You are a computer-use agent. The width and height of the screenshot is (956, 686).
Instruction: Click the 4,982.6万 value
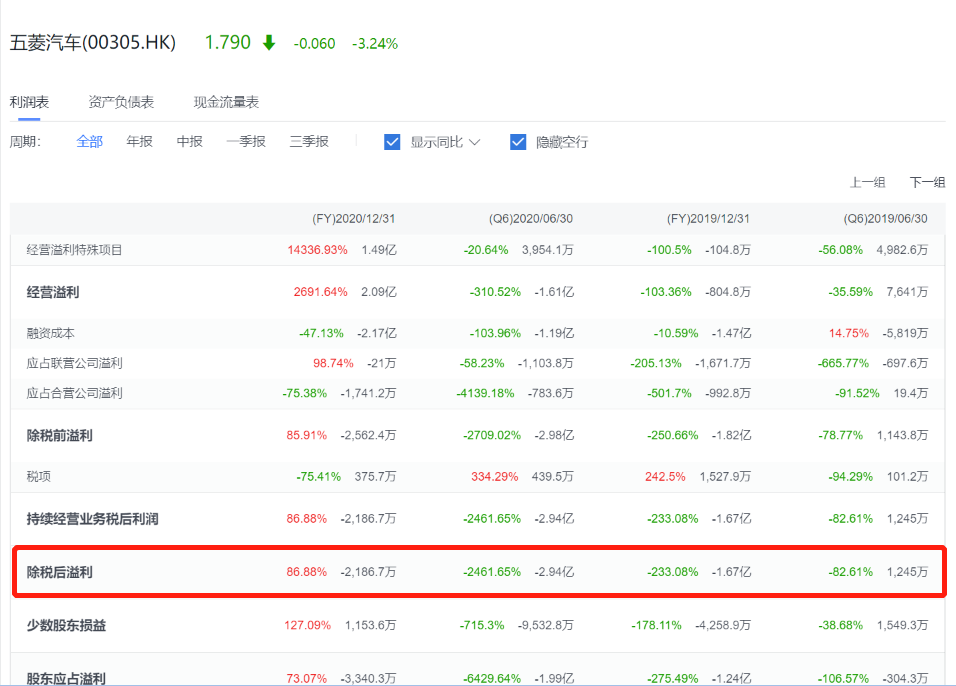point(902,250)
